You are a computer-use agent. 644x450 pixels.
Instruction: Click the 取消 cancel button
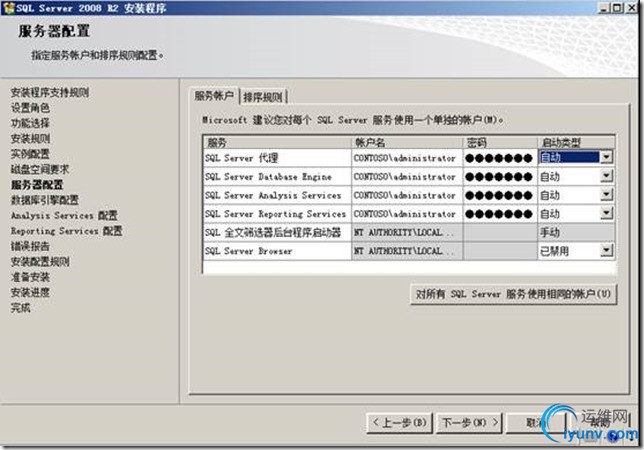pyautogui.click(x=536, y=422)
